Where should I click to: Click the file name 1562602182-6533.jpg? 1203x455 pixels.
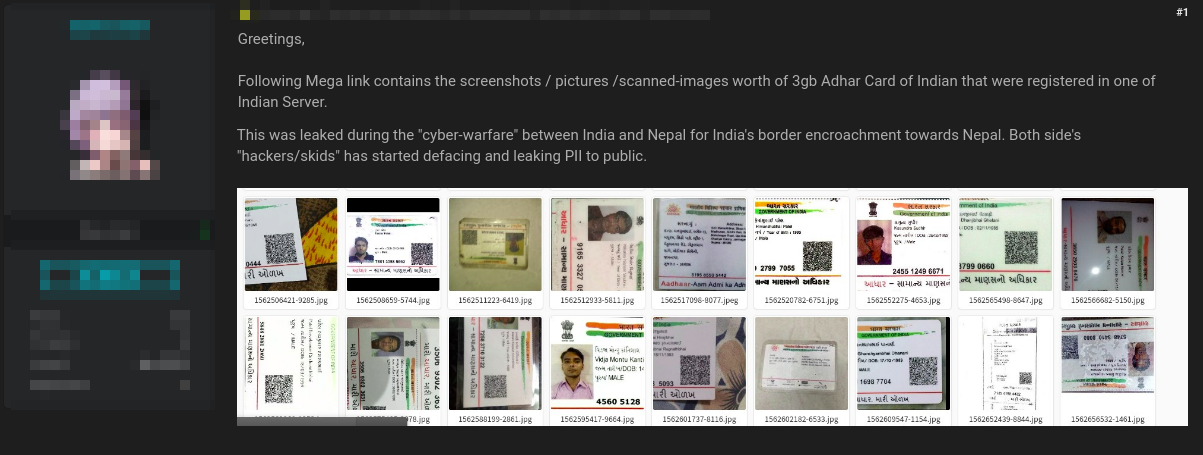pos(801,419)
